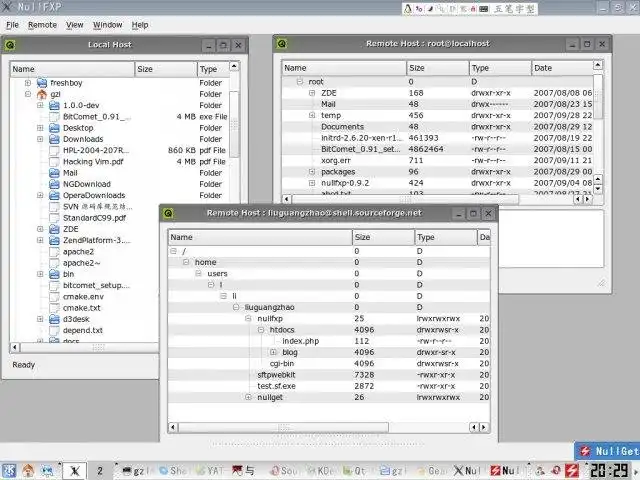The height and width of the screenshot is (480, 640).
Task: Select index.php in sourceforge window
Action: pos(300,341)
